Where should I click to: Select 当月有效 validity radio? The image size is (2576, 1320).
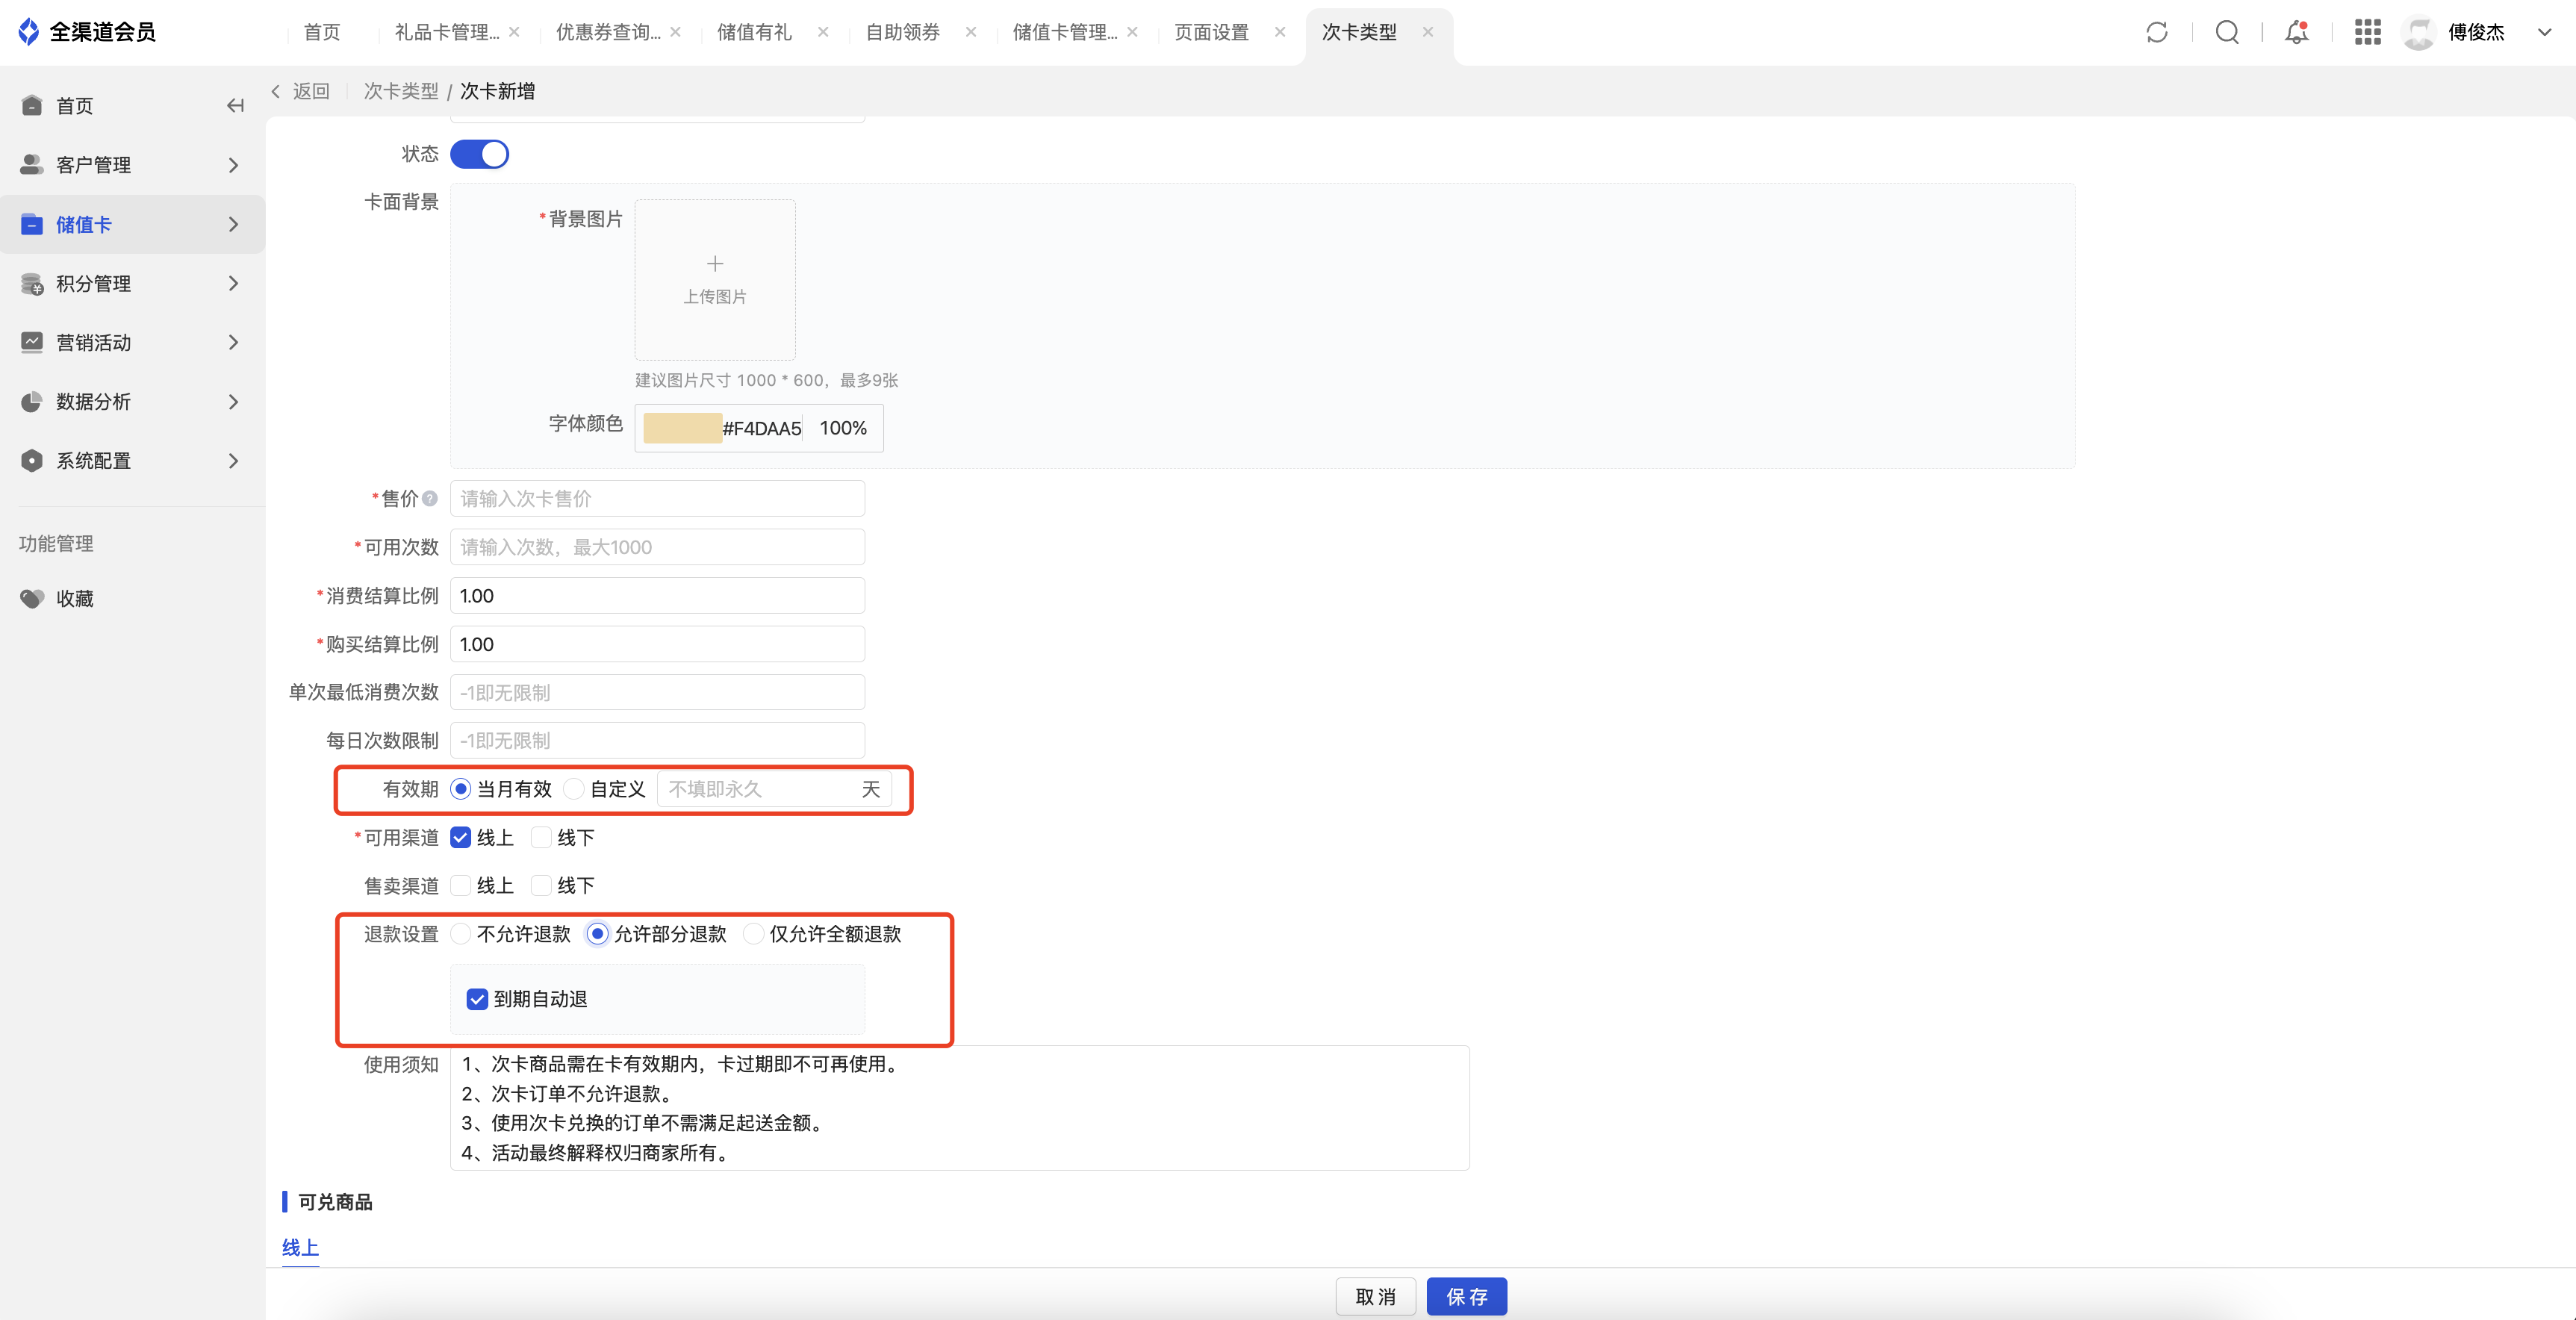[x=460, y=789]
